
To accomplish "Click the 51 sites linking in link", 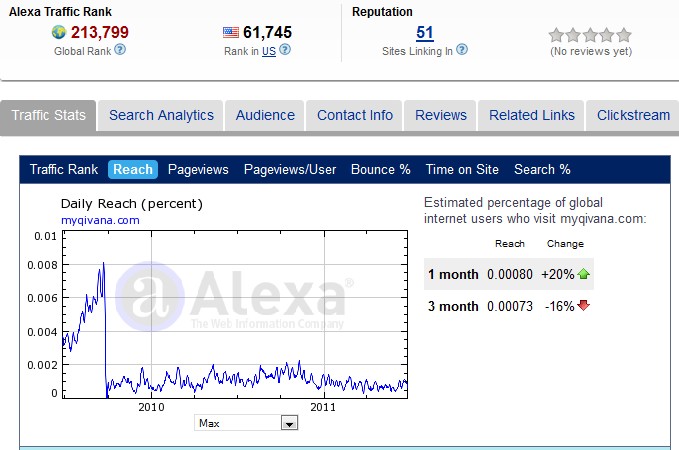I will click(x=424, y=33).
